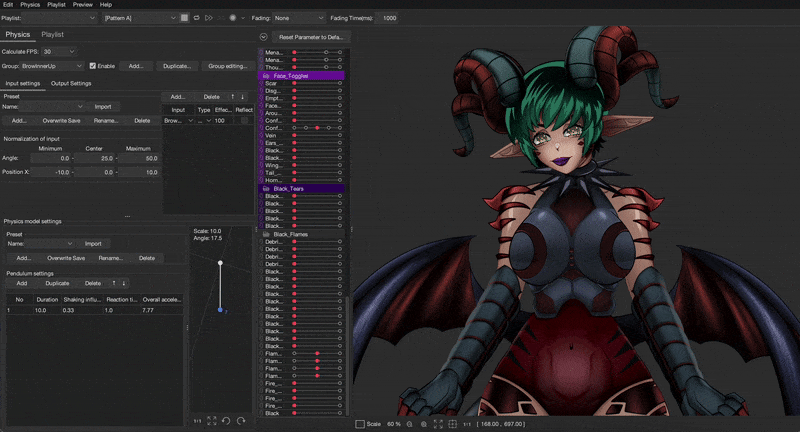Open the input settings preset Name dropdown
Image resolution: width=800 pixels, height=432 pixels.
coord(52,107)
